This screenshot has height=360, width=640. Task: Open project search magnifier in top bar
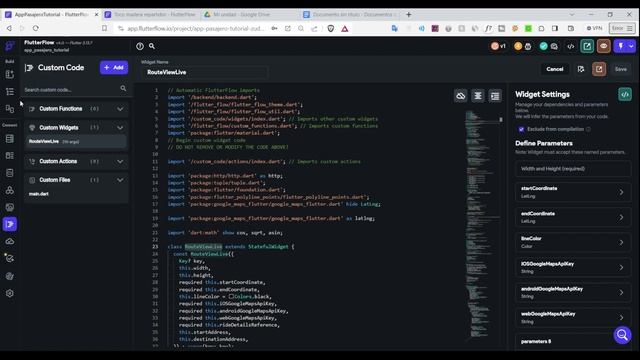(152, 46)
